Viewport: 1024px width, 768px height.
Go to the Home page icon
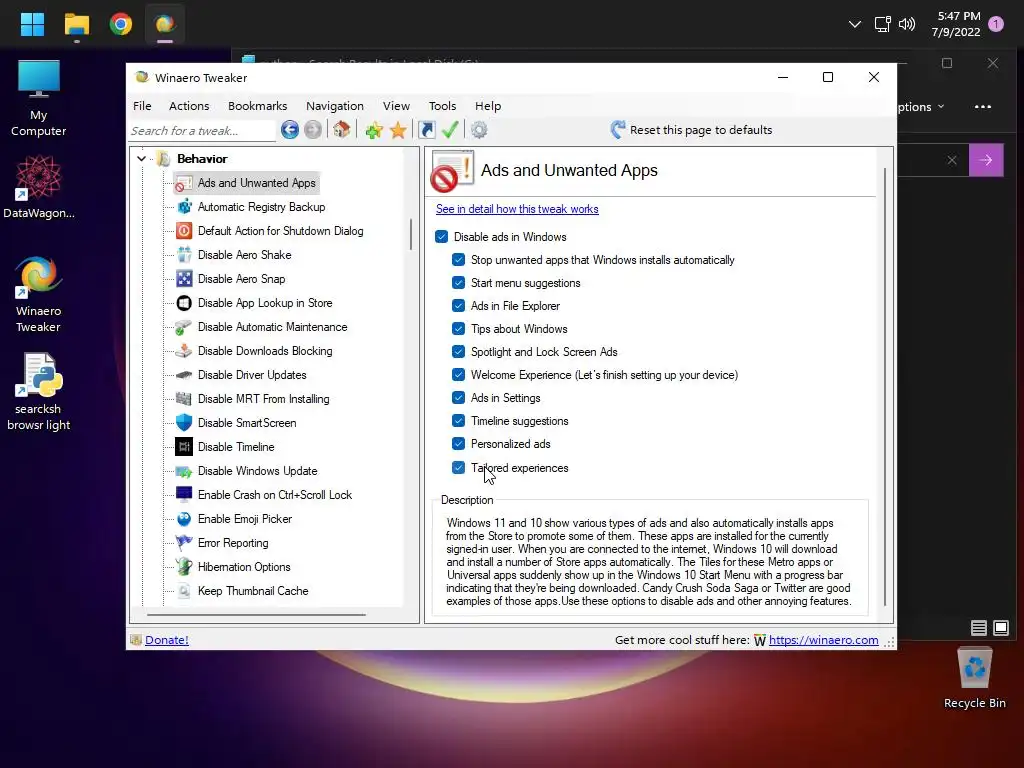pyautogui.click(x=342, y=130)
